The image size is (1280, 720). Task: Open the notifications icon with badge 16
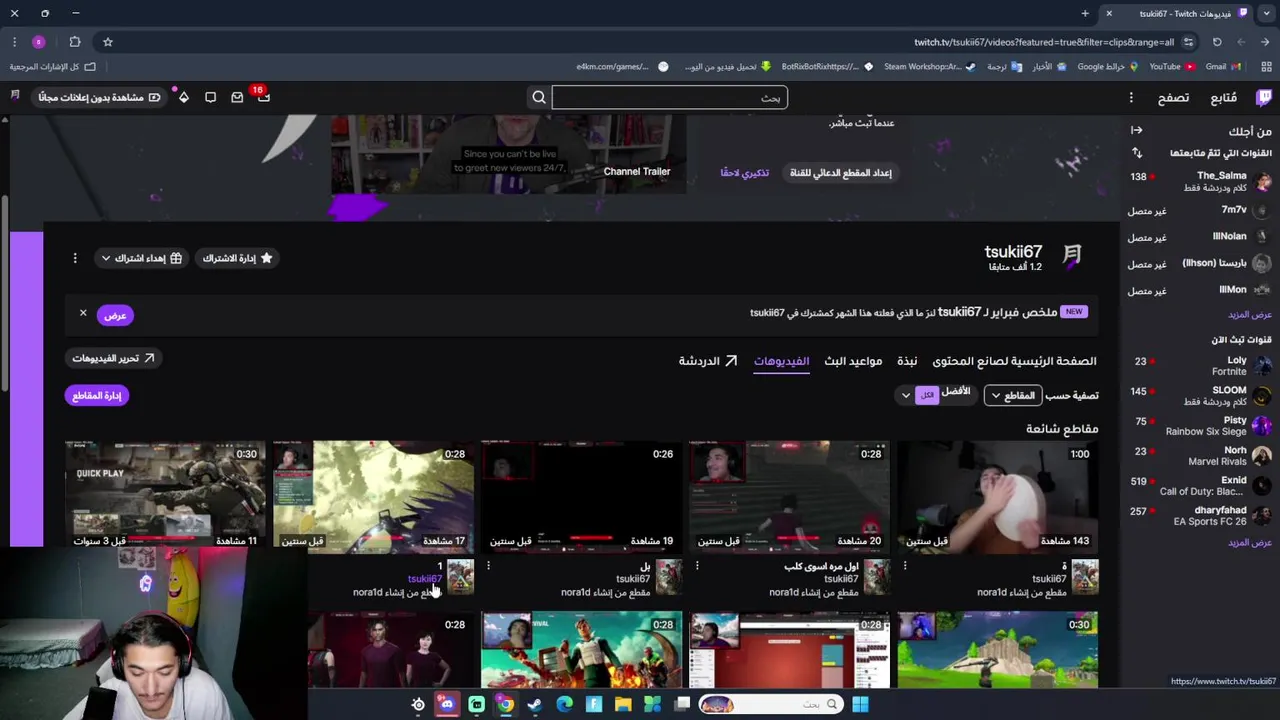click(x=263, y=97)
